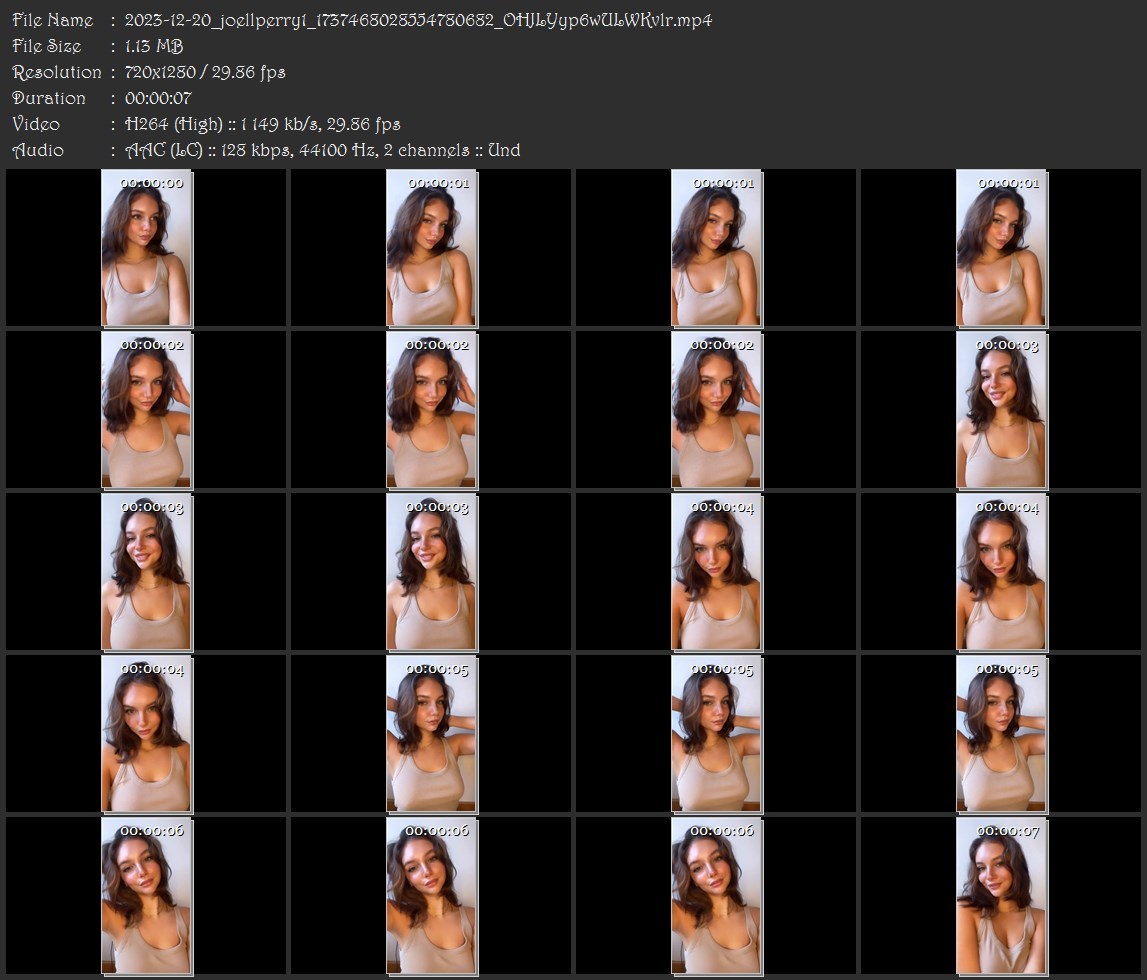
Task: Select the 'H264 (High)' video codec line
Action: click(x=263, y=124)
